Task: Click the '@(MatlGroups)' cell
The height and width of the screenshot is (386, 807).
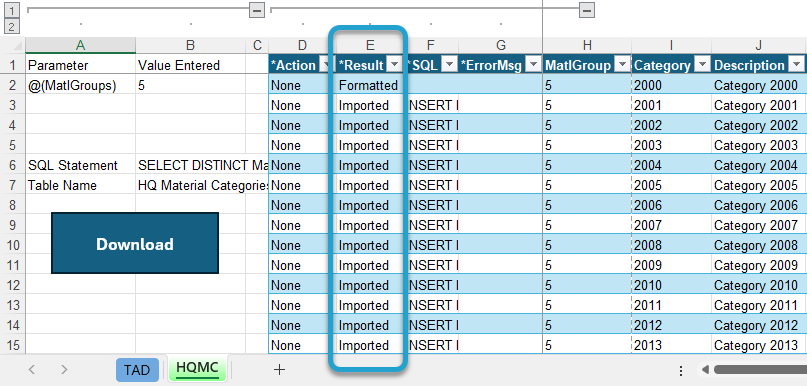Action: click(x=80, y=85)
